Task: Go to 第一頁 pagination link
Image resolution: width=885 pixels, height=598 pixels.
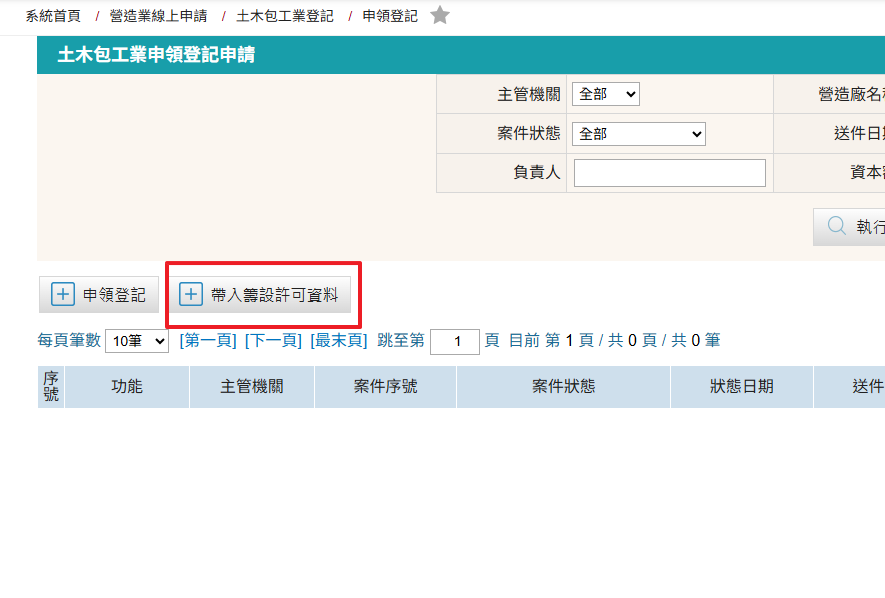Action: [x=208, y=341]
